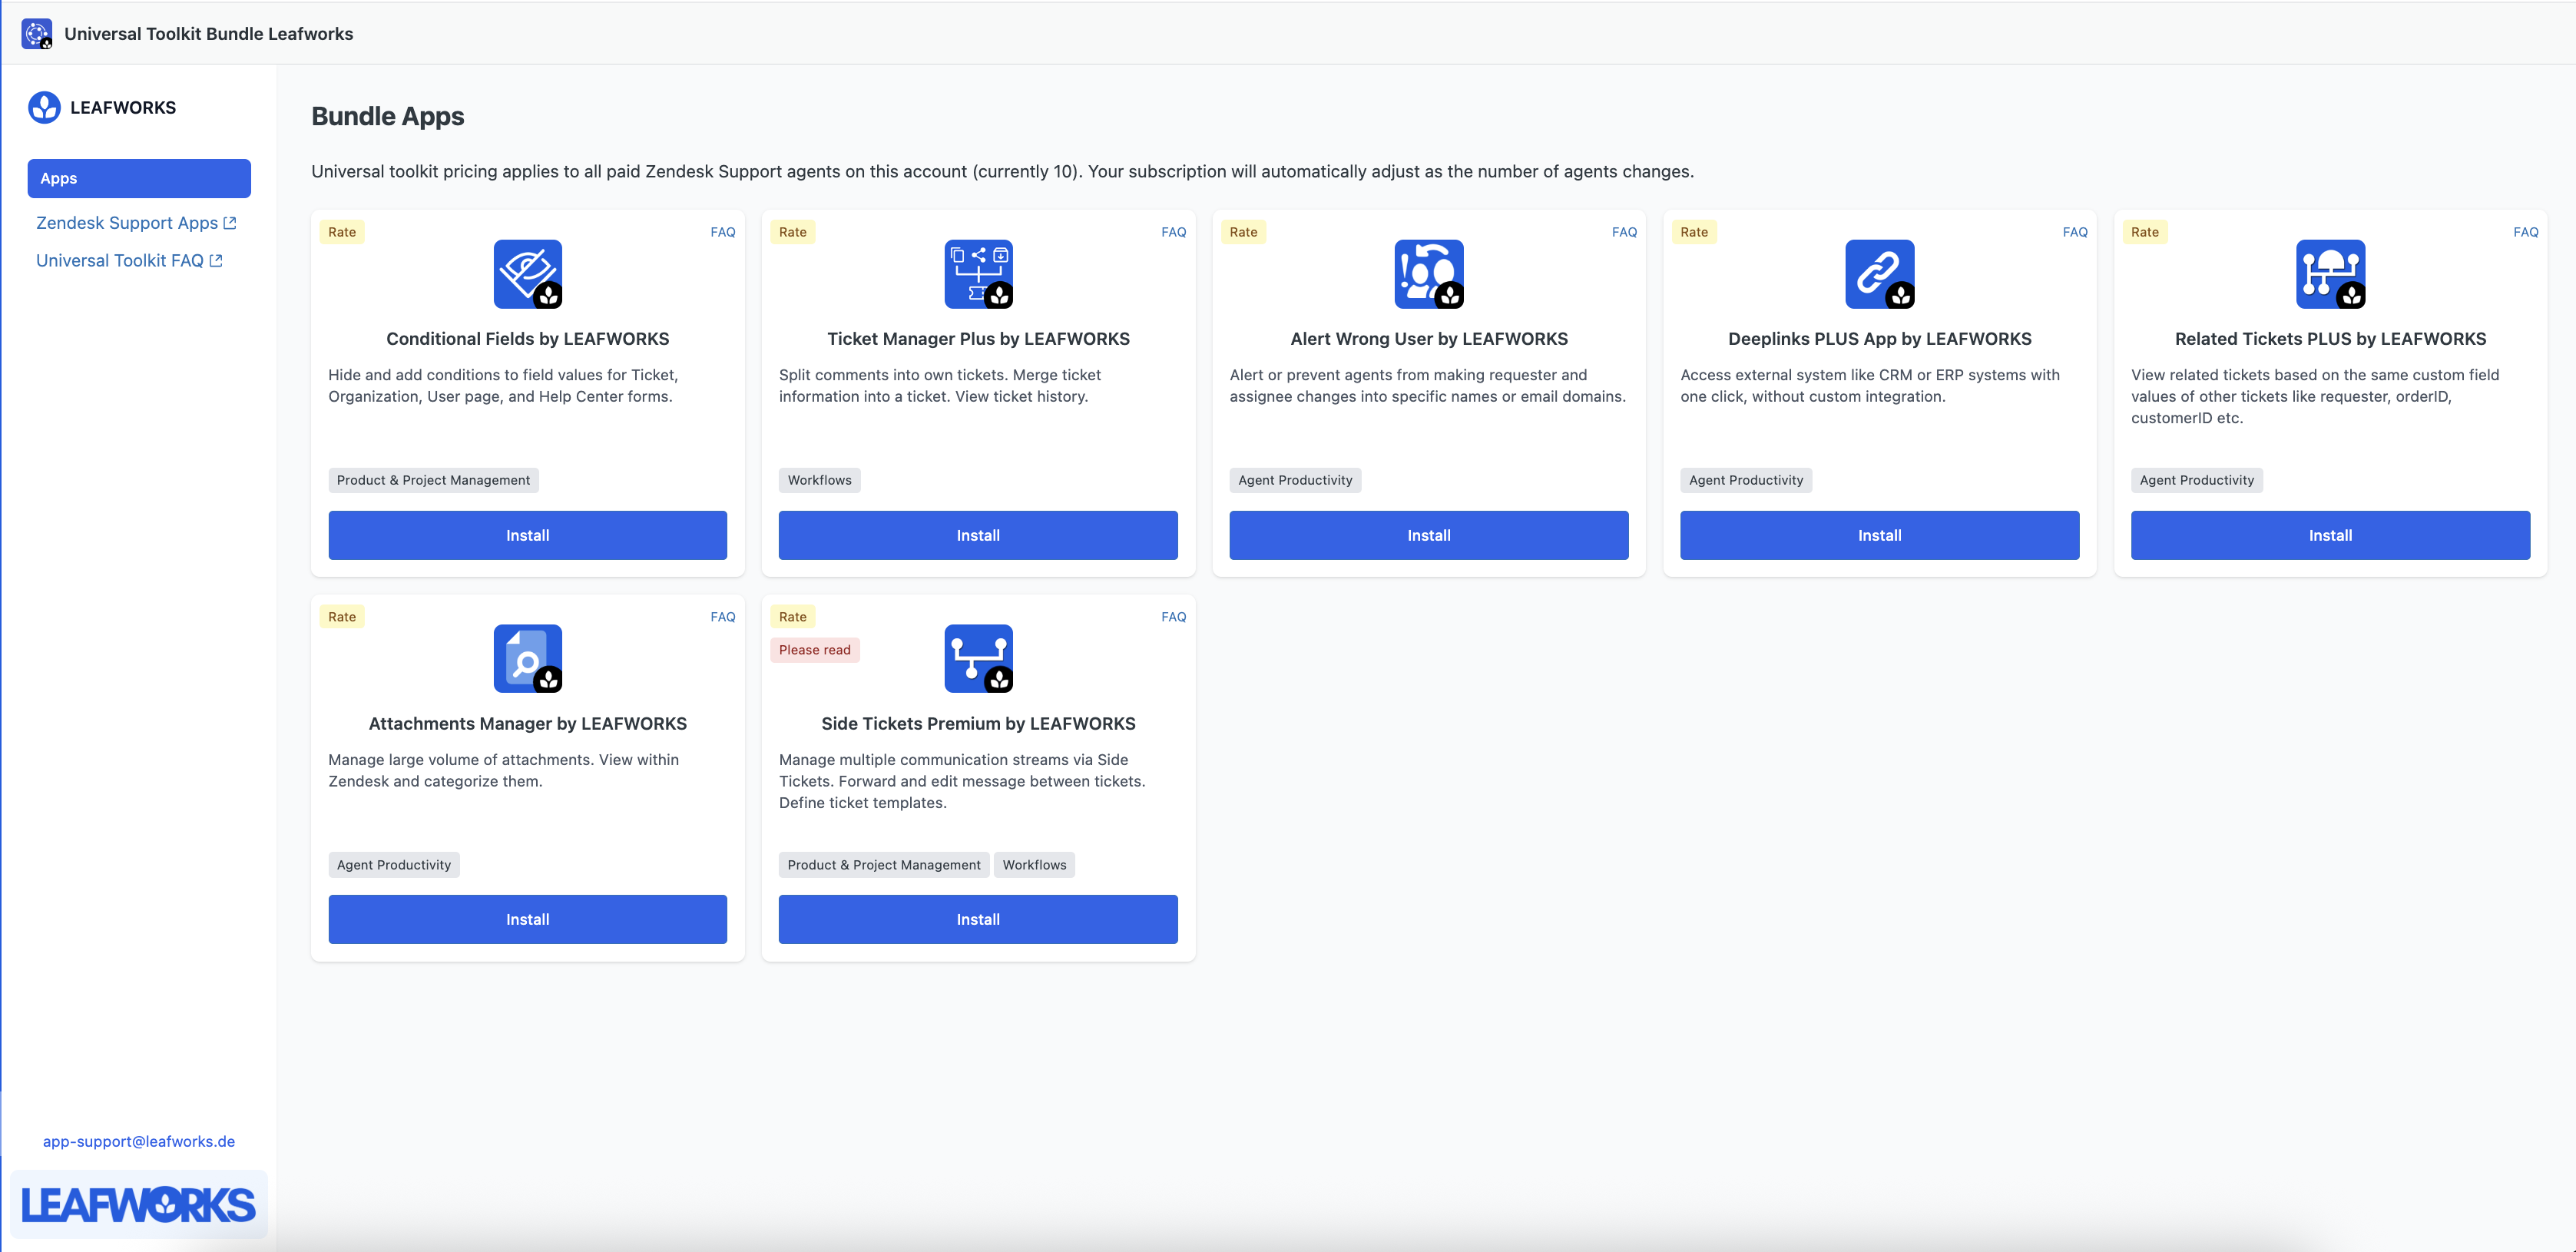Click the Side Tickets Premium app icon
Viewport: 2576px width, 1252px height.
pos(978,659)
